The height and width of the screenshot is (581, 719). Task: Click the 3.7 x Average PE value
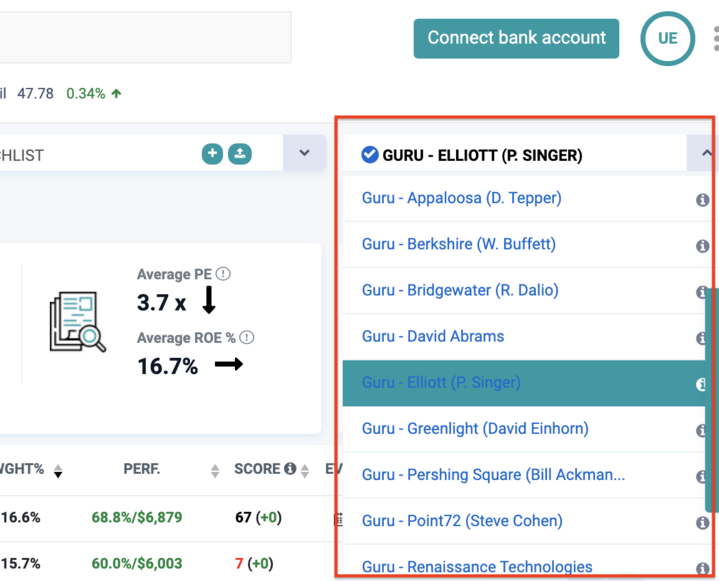click(161, 303)
